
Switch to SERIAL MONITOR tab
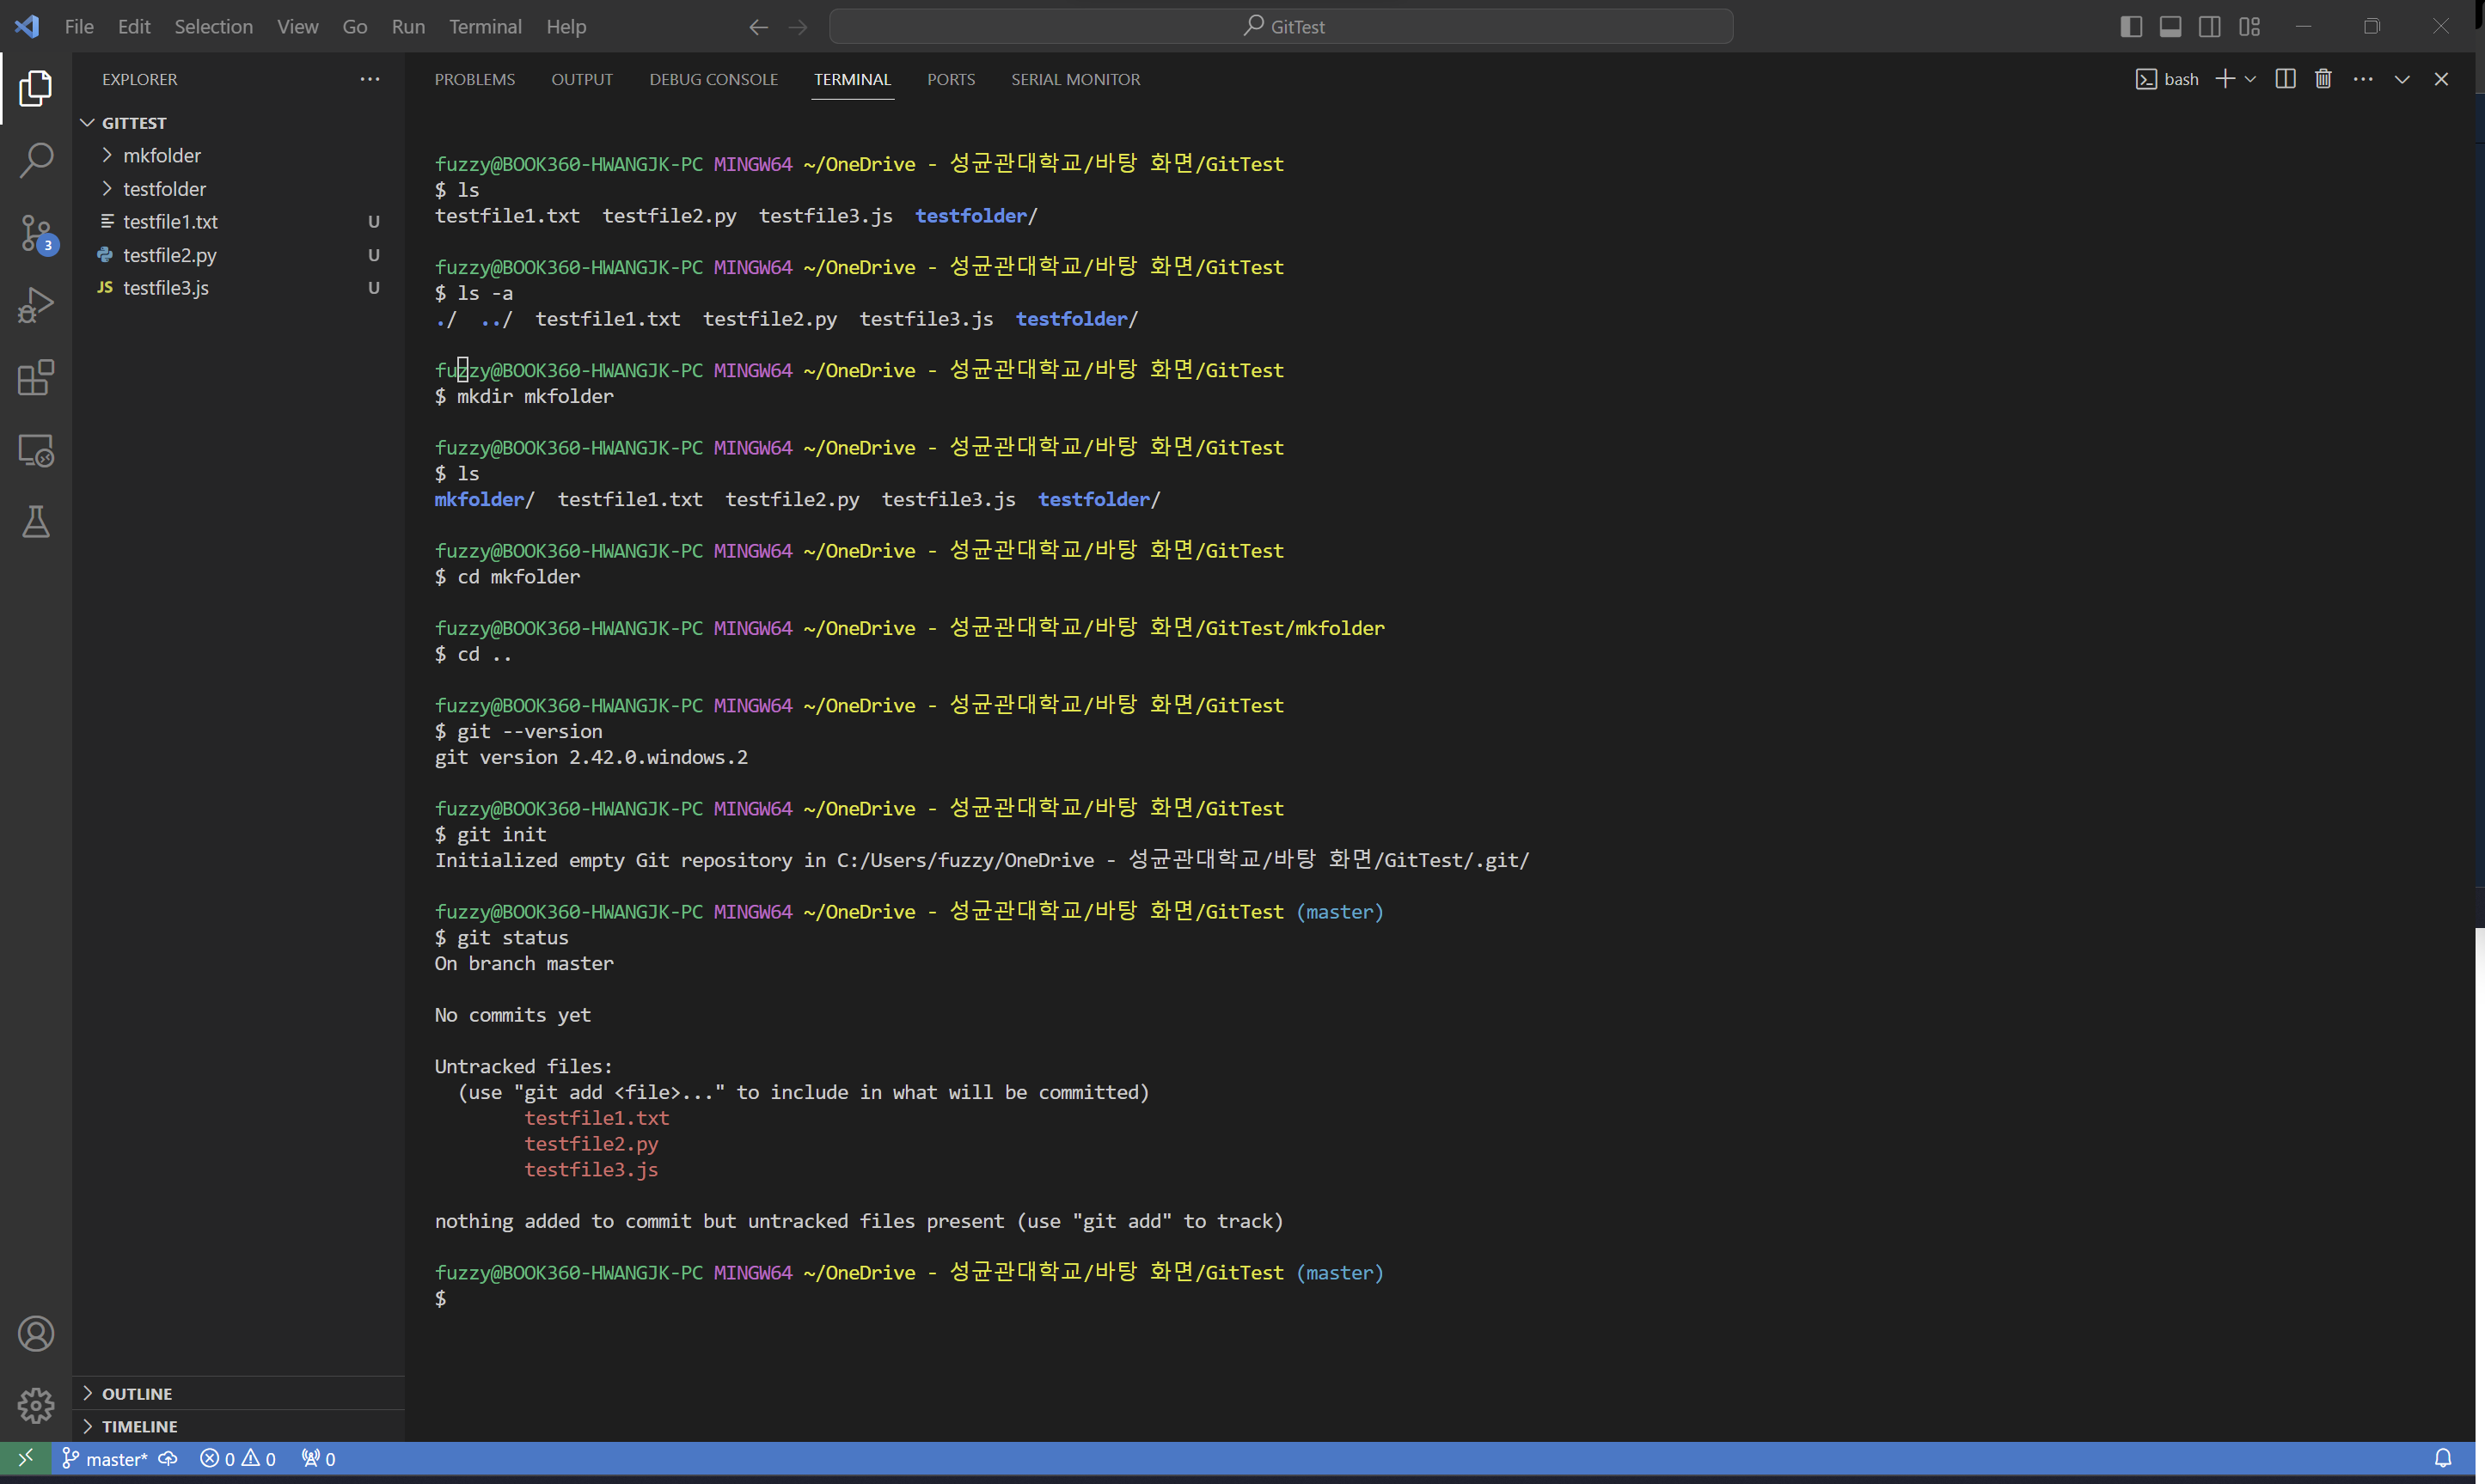click(x=1075, y=79)
